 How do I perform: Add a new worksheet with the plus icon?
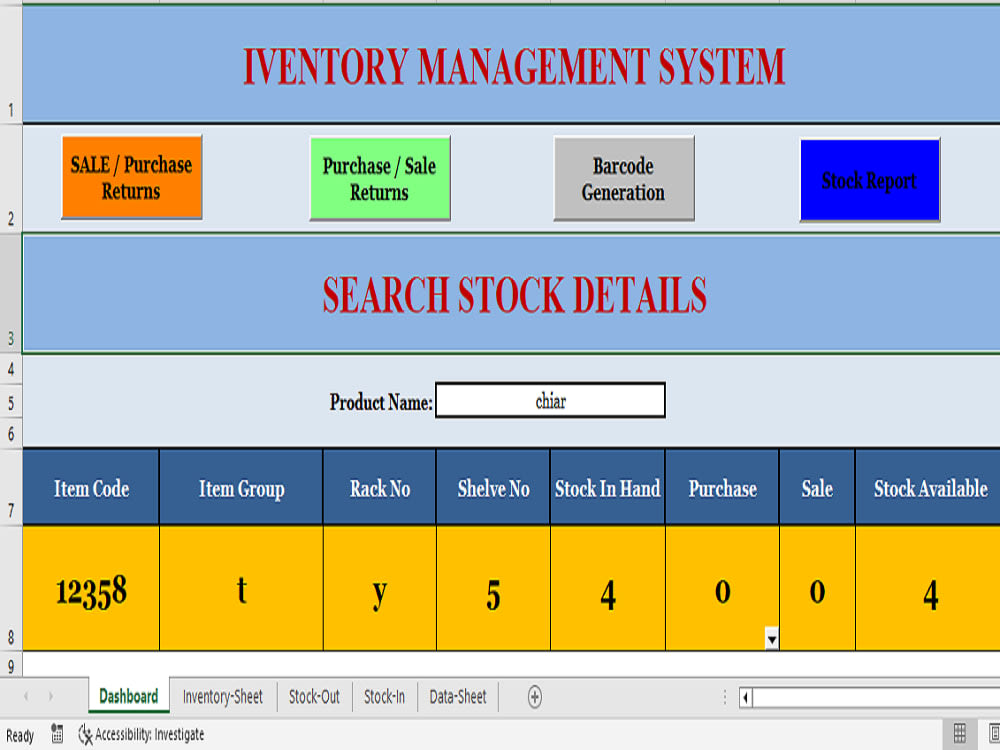click(534, 697)
